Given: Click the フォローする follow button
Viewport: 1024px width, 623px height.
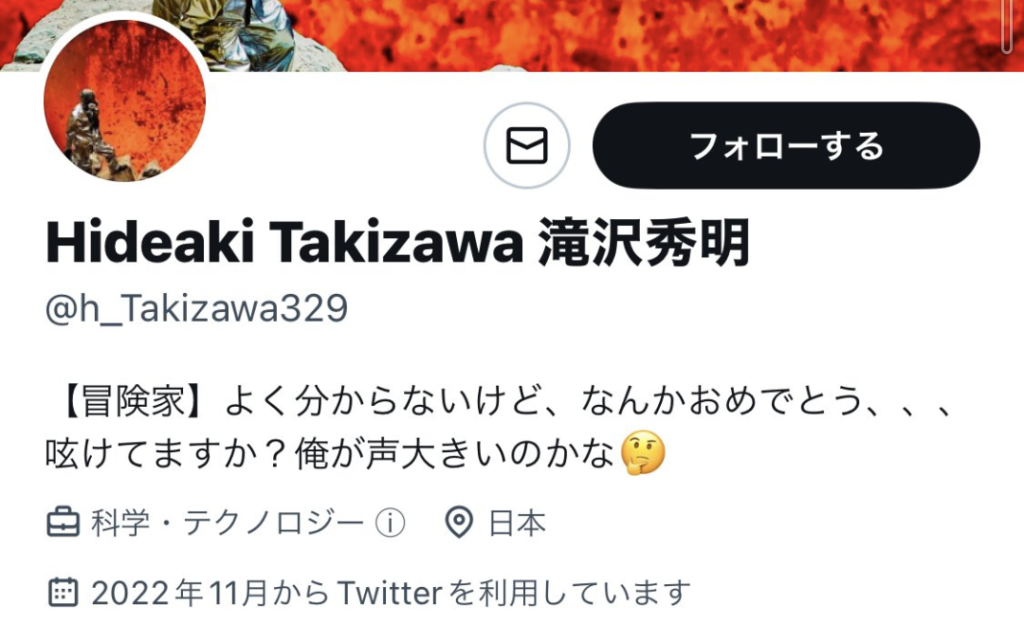Looking at the screenshot, I should tap(786, 145).
